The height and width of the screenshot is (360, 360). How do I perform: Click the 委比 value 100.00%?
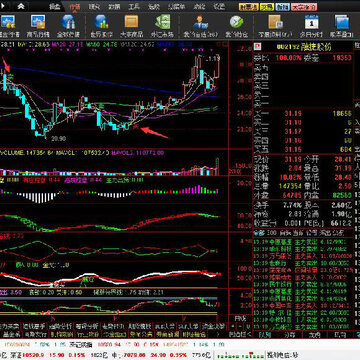pos(289,58)
